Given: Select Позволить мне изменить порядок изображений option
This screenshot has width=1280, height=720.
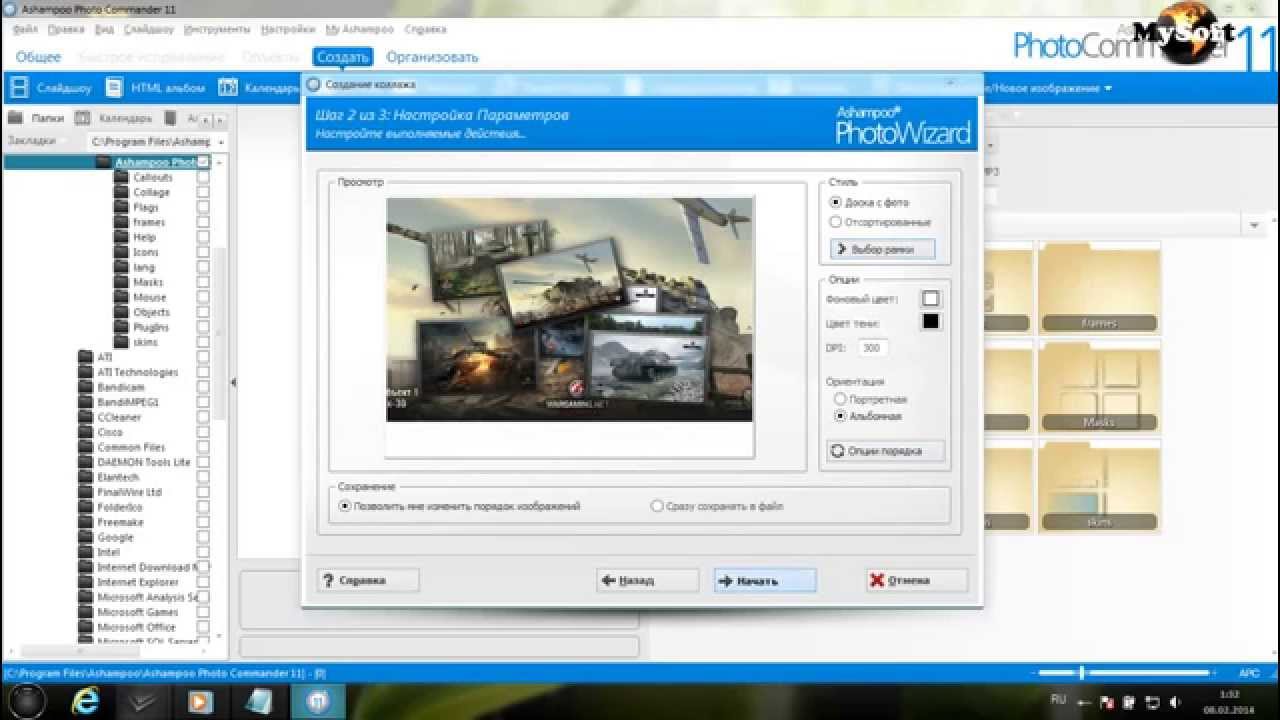Looking at the screenshot, I should (x=345, y=506).
